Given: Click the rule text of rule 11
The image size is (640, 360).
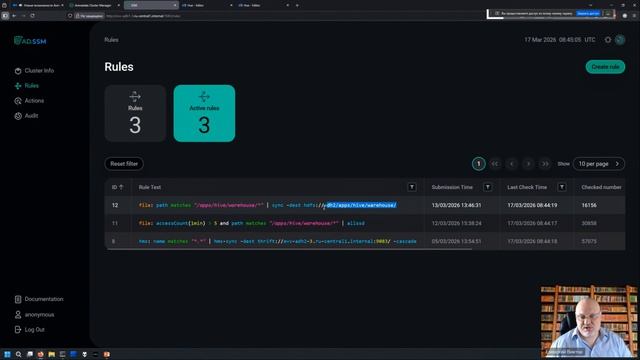Looking at the screenshot, I should tap(251, 223).
